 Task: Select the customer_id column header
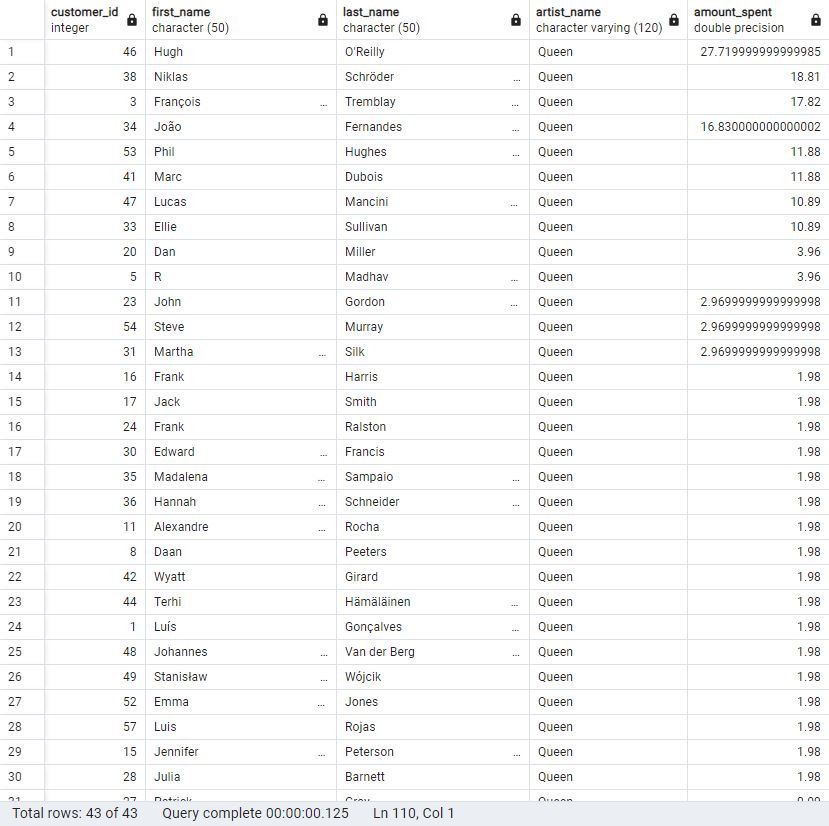[x=95, y=20]
